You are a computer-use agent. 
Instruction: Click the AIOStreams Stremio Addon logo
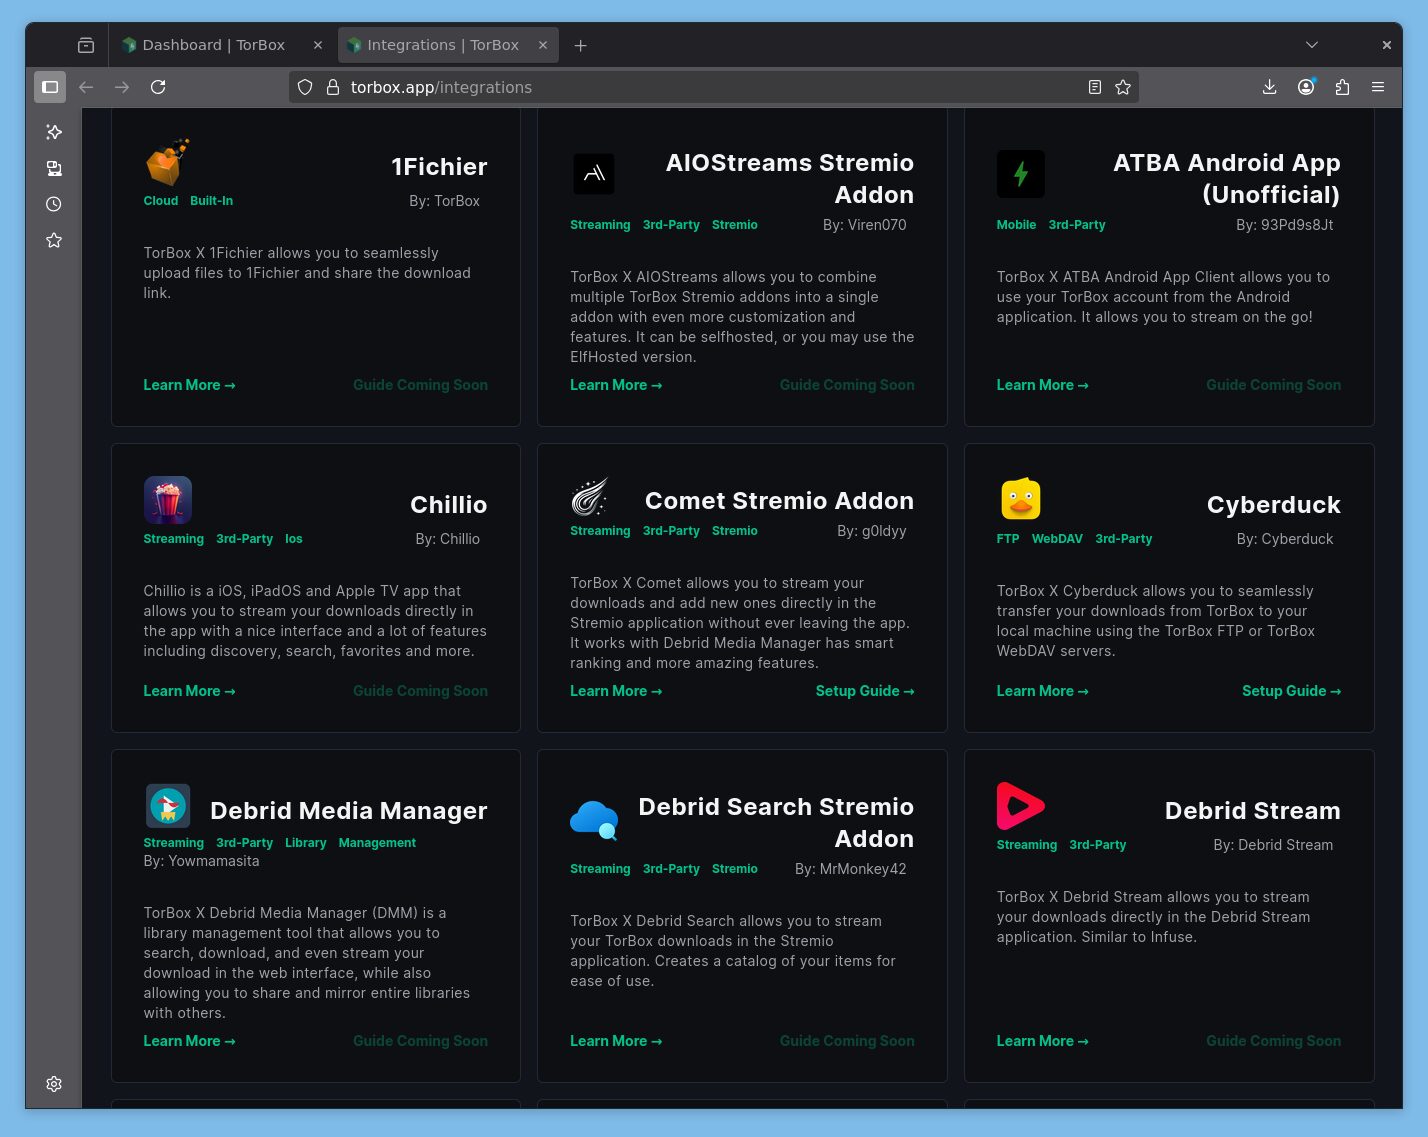(x=594, y=174)
